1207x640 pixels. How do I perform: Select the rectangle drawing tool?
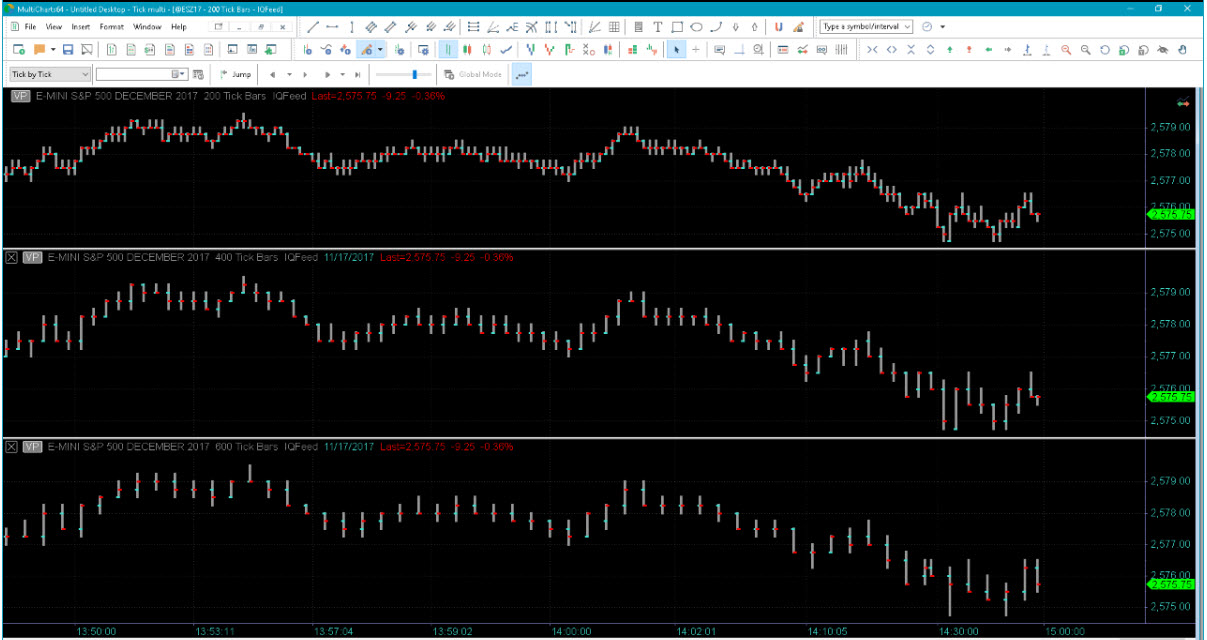coord(677,27)
